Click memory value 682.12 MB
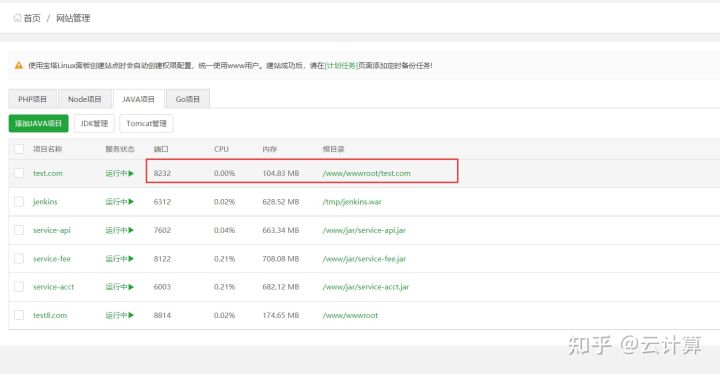Screen dimensions: 720x374 (281, 287)
